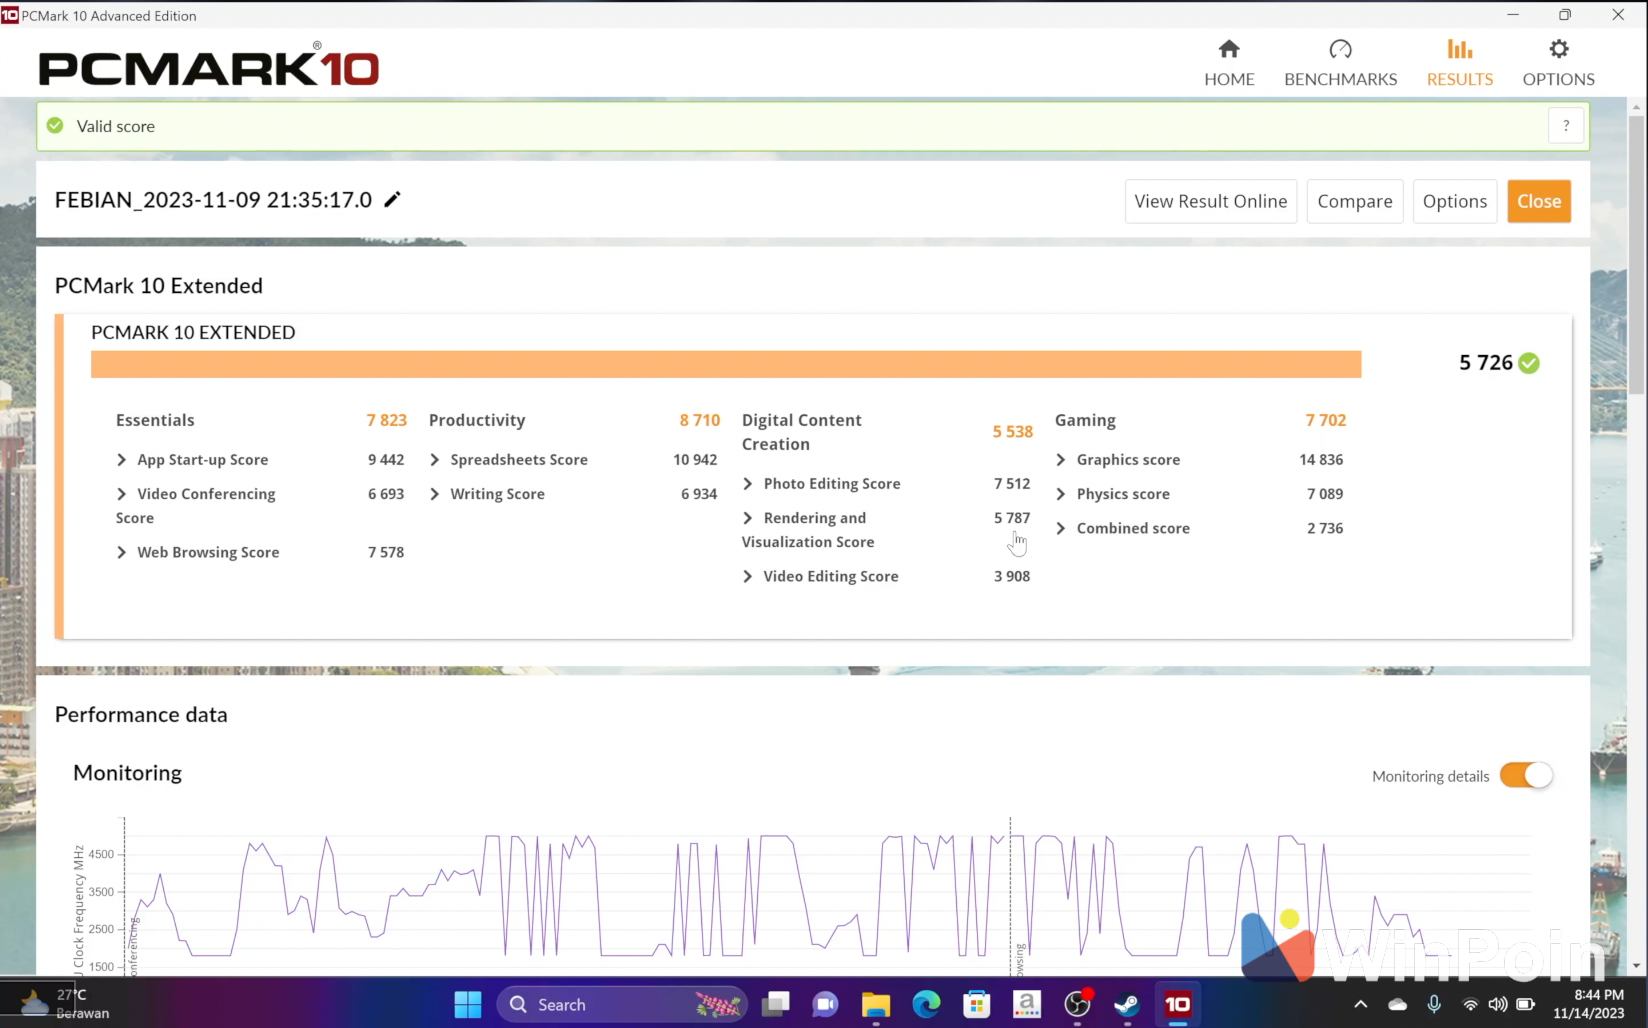This screenshot has height=1028, width=1648.
Task: Click the Gaming score 7 702
Action: 1325,420
